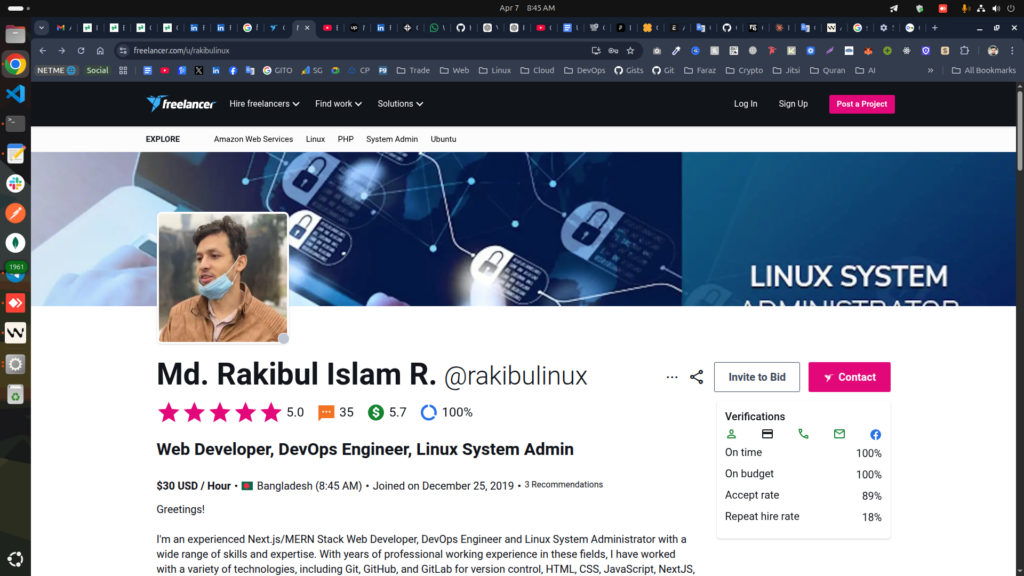Expand Hire freelancers dropdown menu
1024x576 pixels.
(264, 104)
